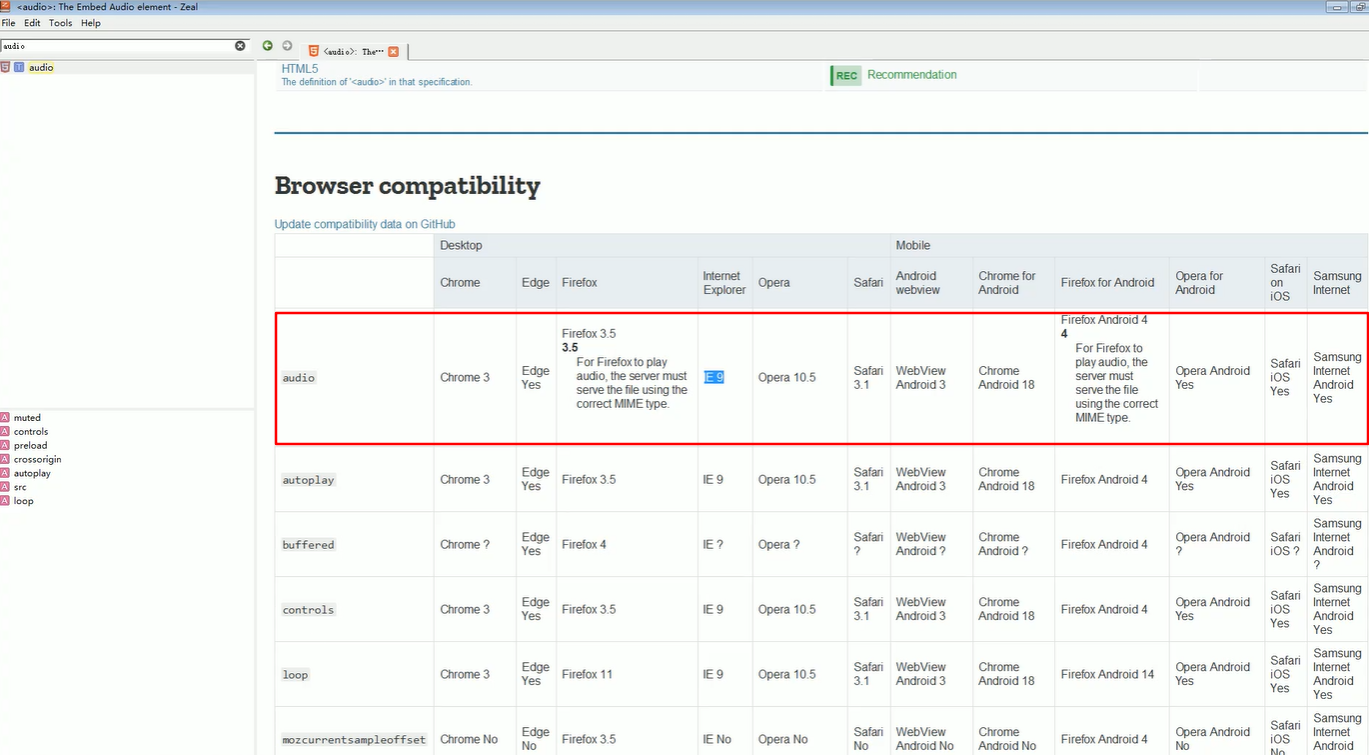Select the 'audio' search result
Image resolution: width=1369 pixels, height=755 pixels.
[41, 67]
